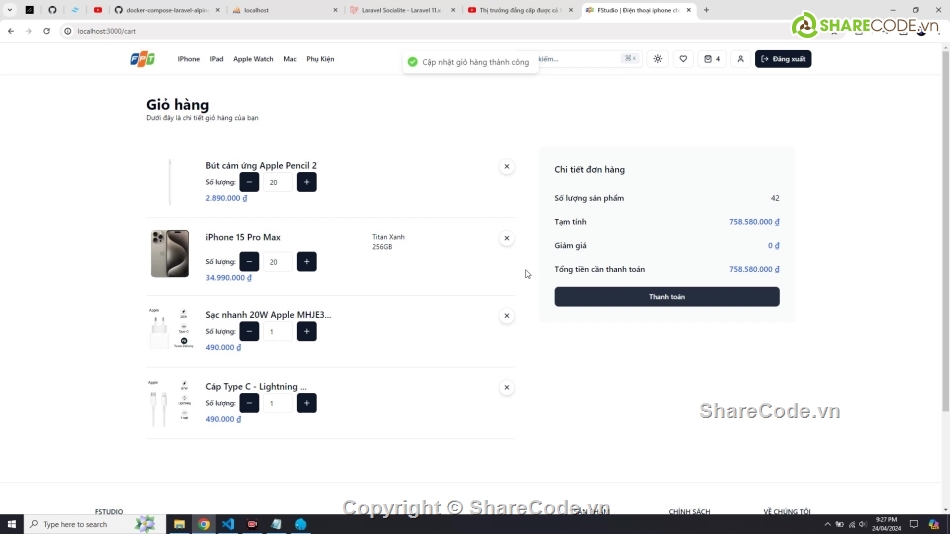Toggle the light/dark theme sun icon

[658, 59]
